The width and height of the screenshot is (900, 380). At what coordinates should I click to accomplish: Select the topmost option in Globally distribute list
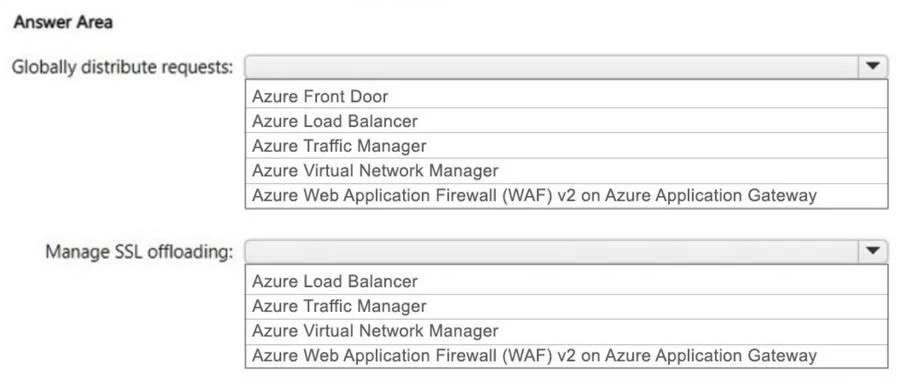(566, 95)
